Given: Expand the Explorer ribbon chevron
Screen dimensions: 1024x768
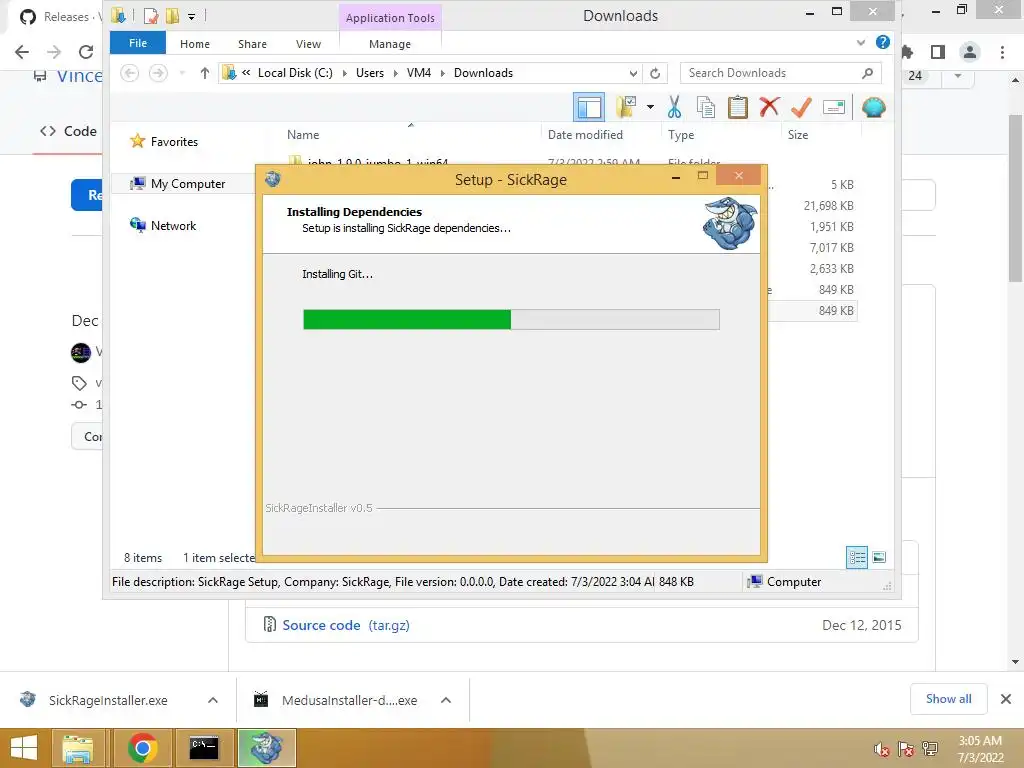Looking at the screenshot, I should [x=861, y=42].
